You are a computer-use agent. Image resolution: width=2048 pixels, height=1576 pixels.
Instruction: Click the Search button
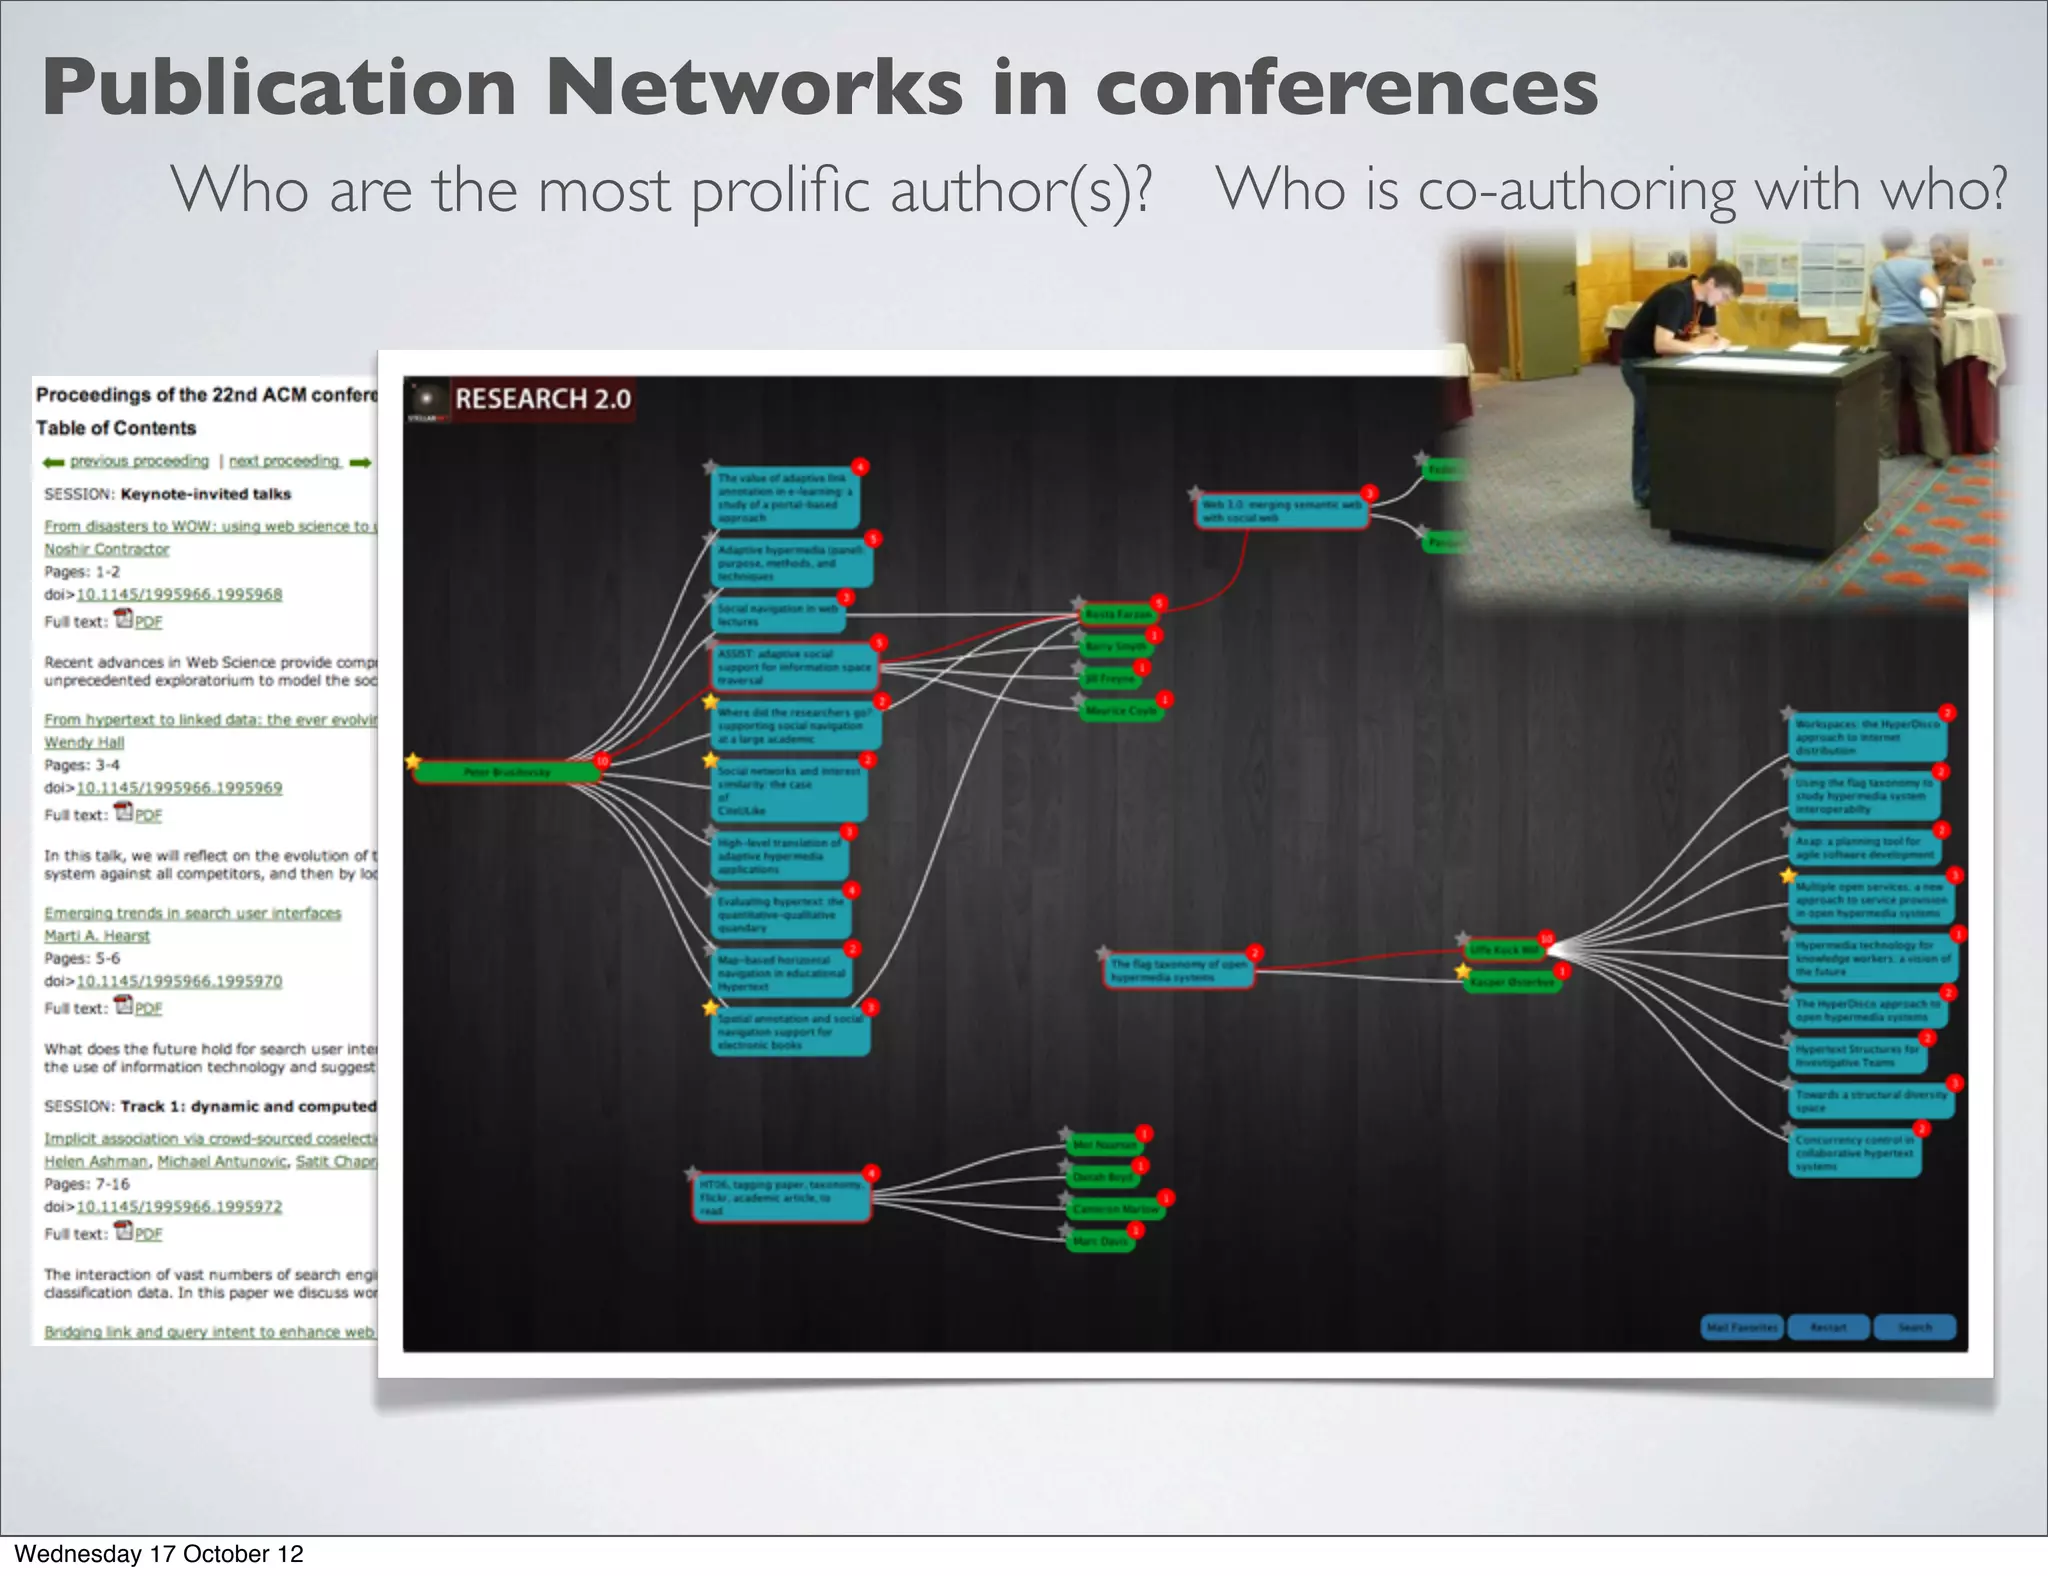coord(1914,1327)
